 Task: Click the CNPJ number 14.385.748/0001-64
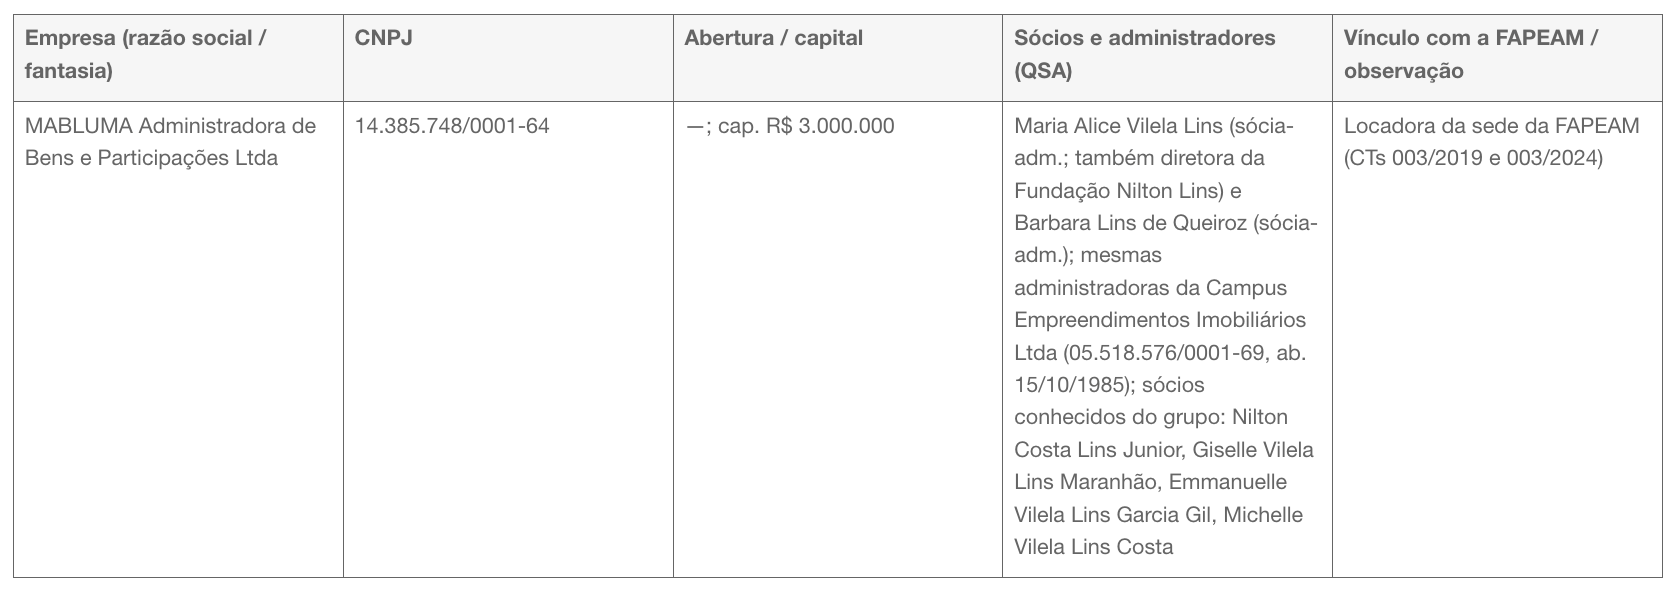pyautogui.click(x=452, y=126)
